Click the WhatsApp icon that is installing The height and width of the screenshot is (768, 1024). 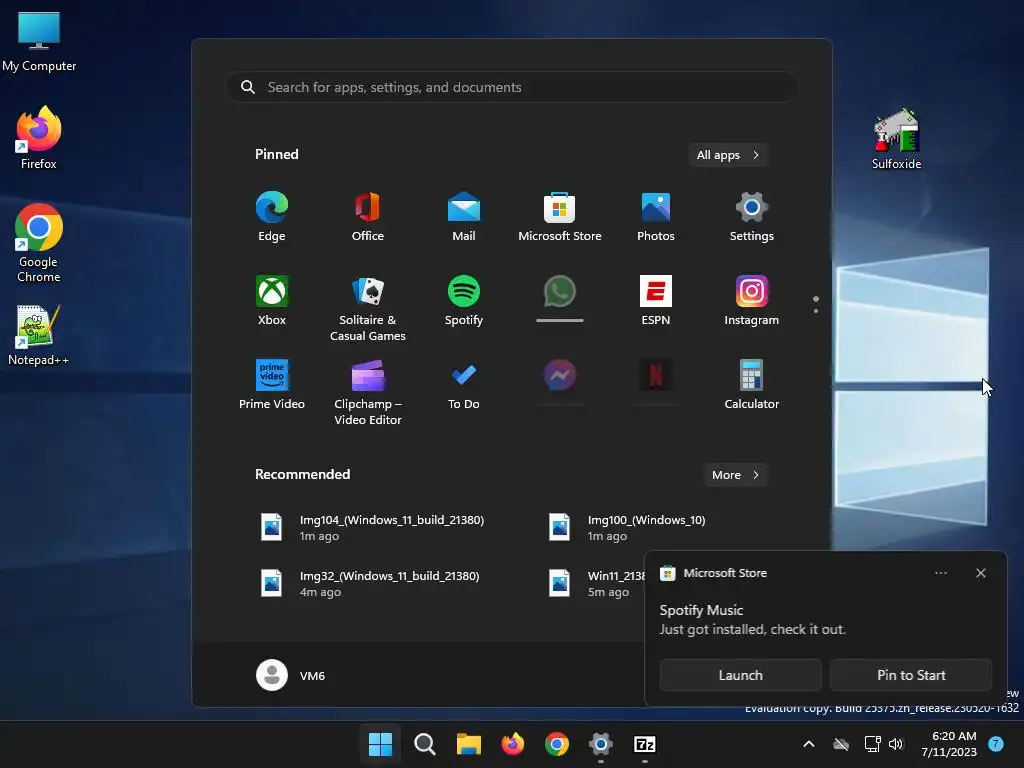[560, 292]
